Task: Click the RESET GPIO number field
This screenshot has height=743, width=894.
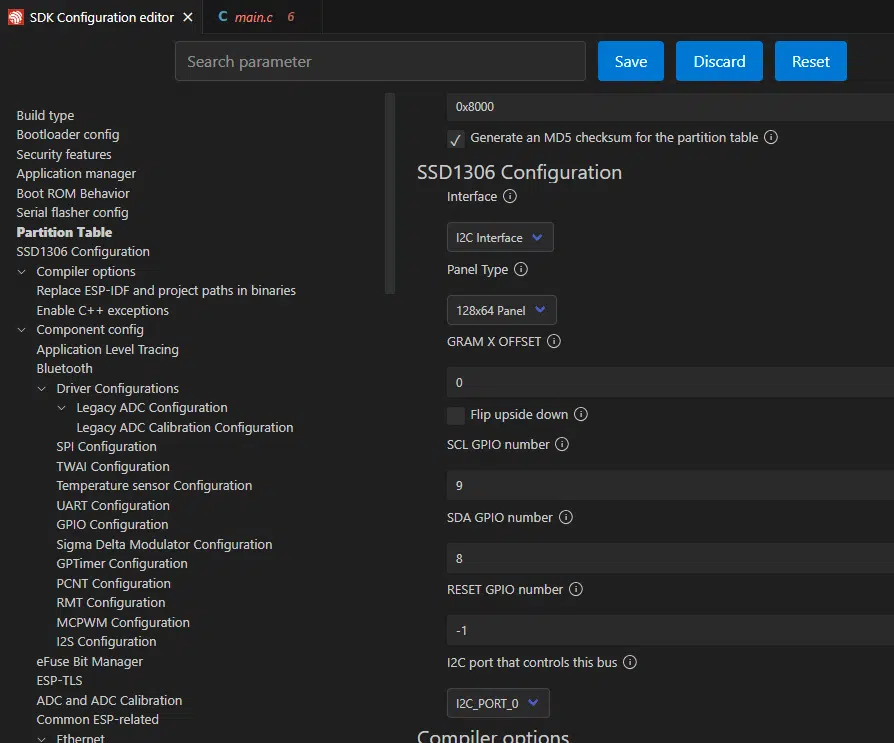Action: [670, 630]
